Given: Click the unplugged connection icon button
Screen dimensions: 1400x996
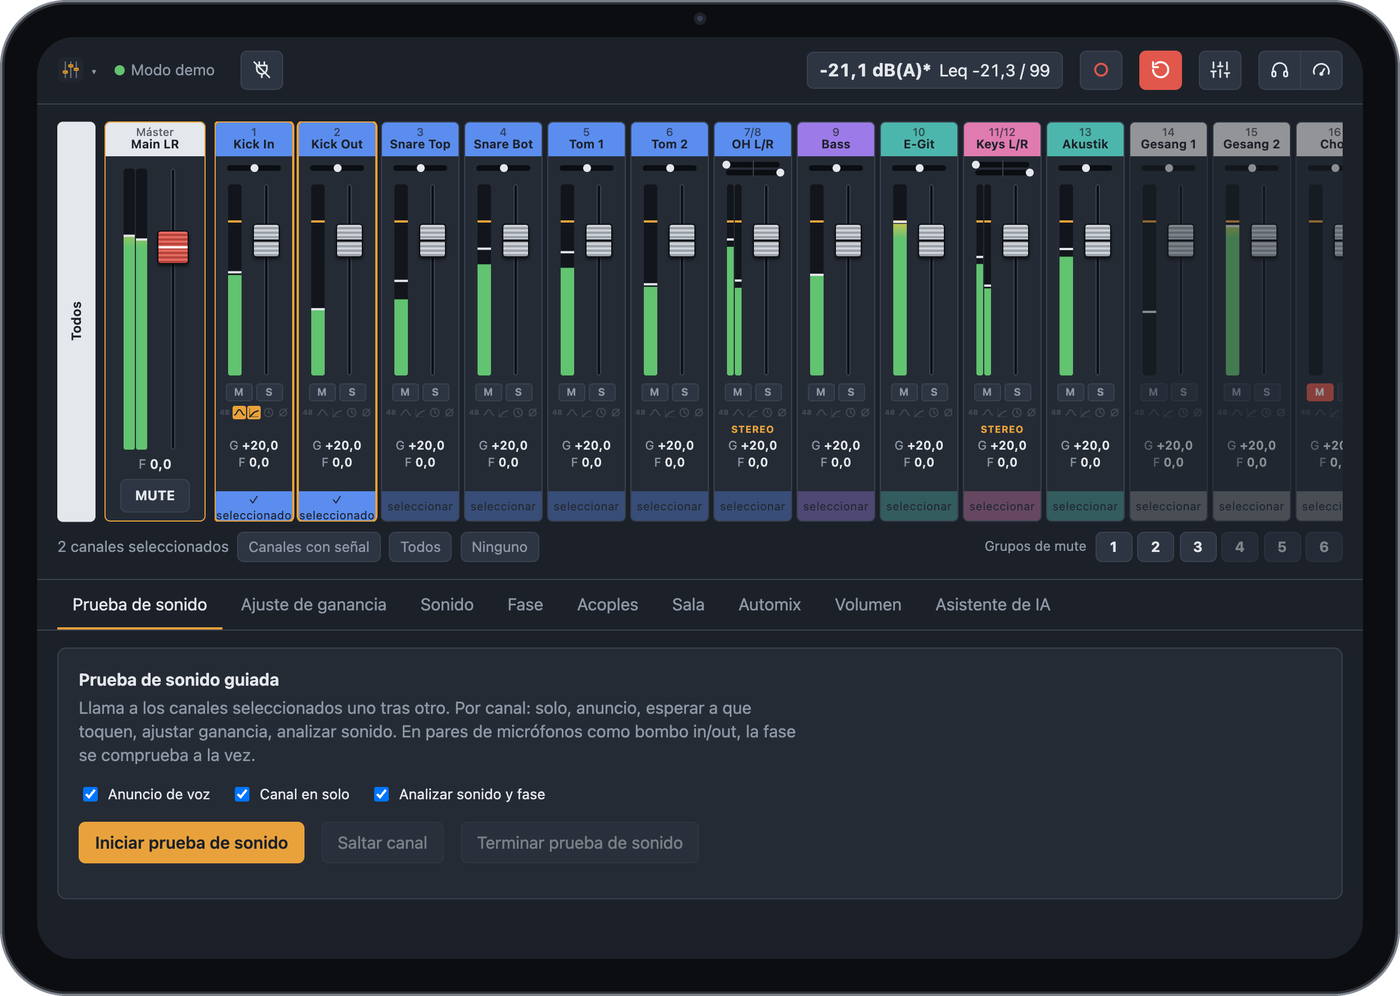Looking at the screenshot, I should coord(262,70).
